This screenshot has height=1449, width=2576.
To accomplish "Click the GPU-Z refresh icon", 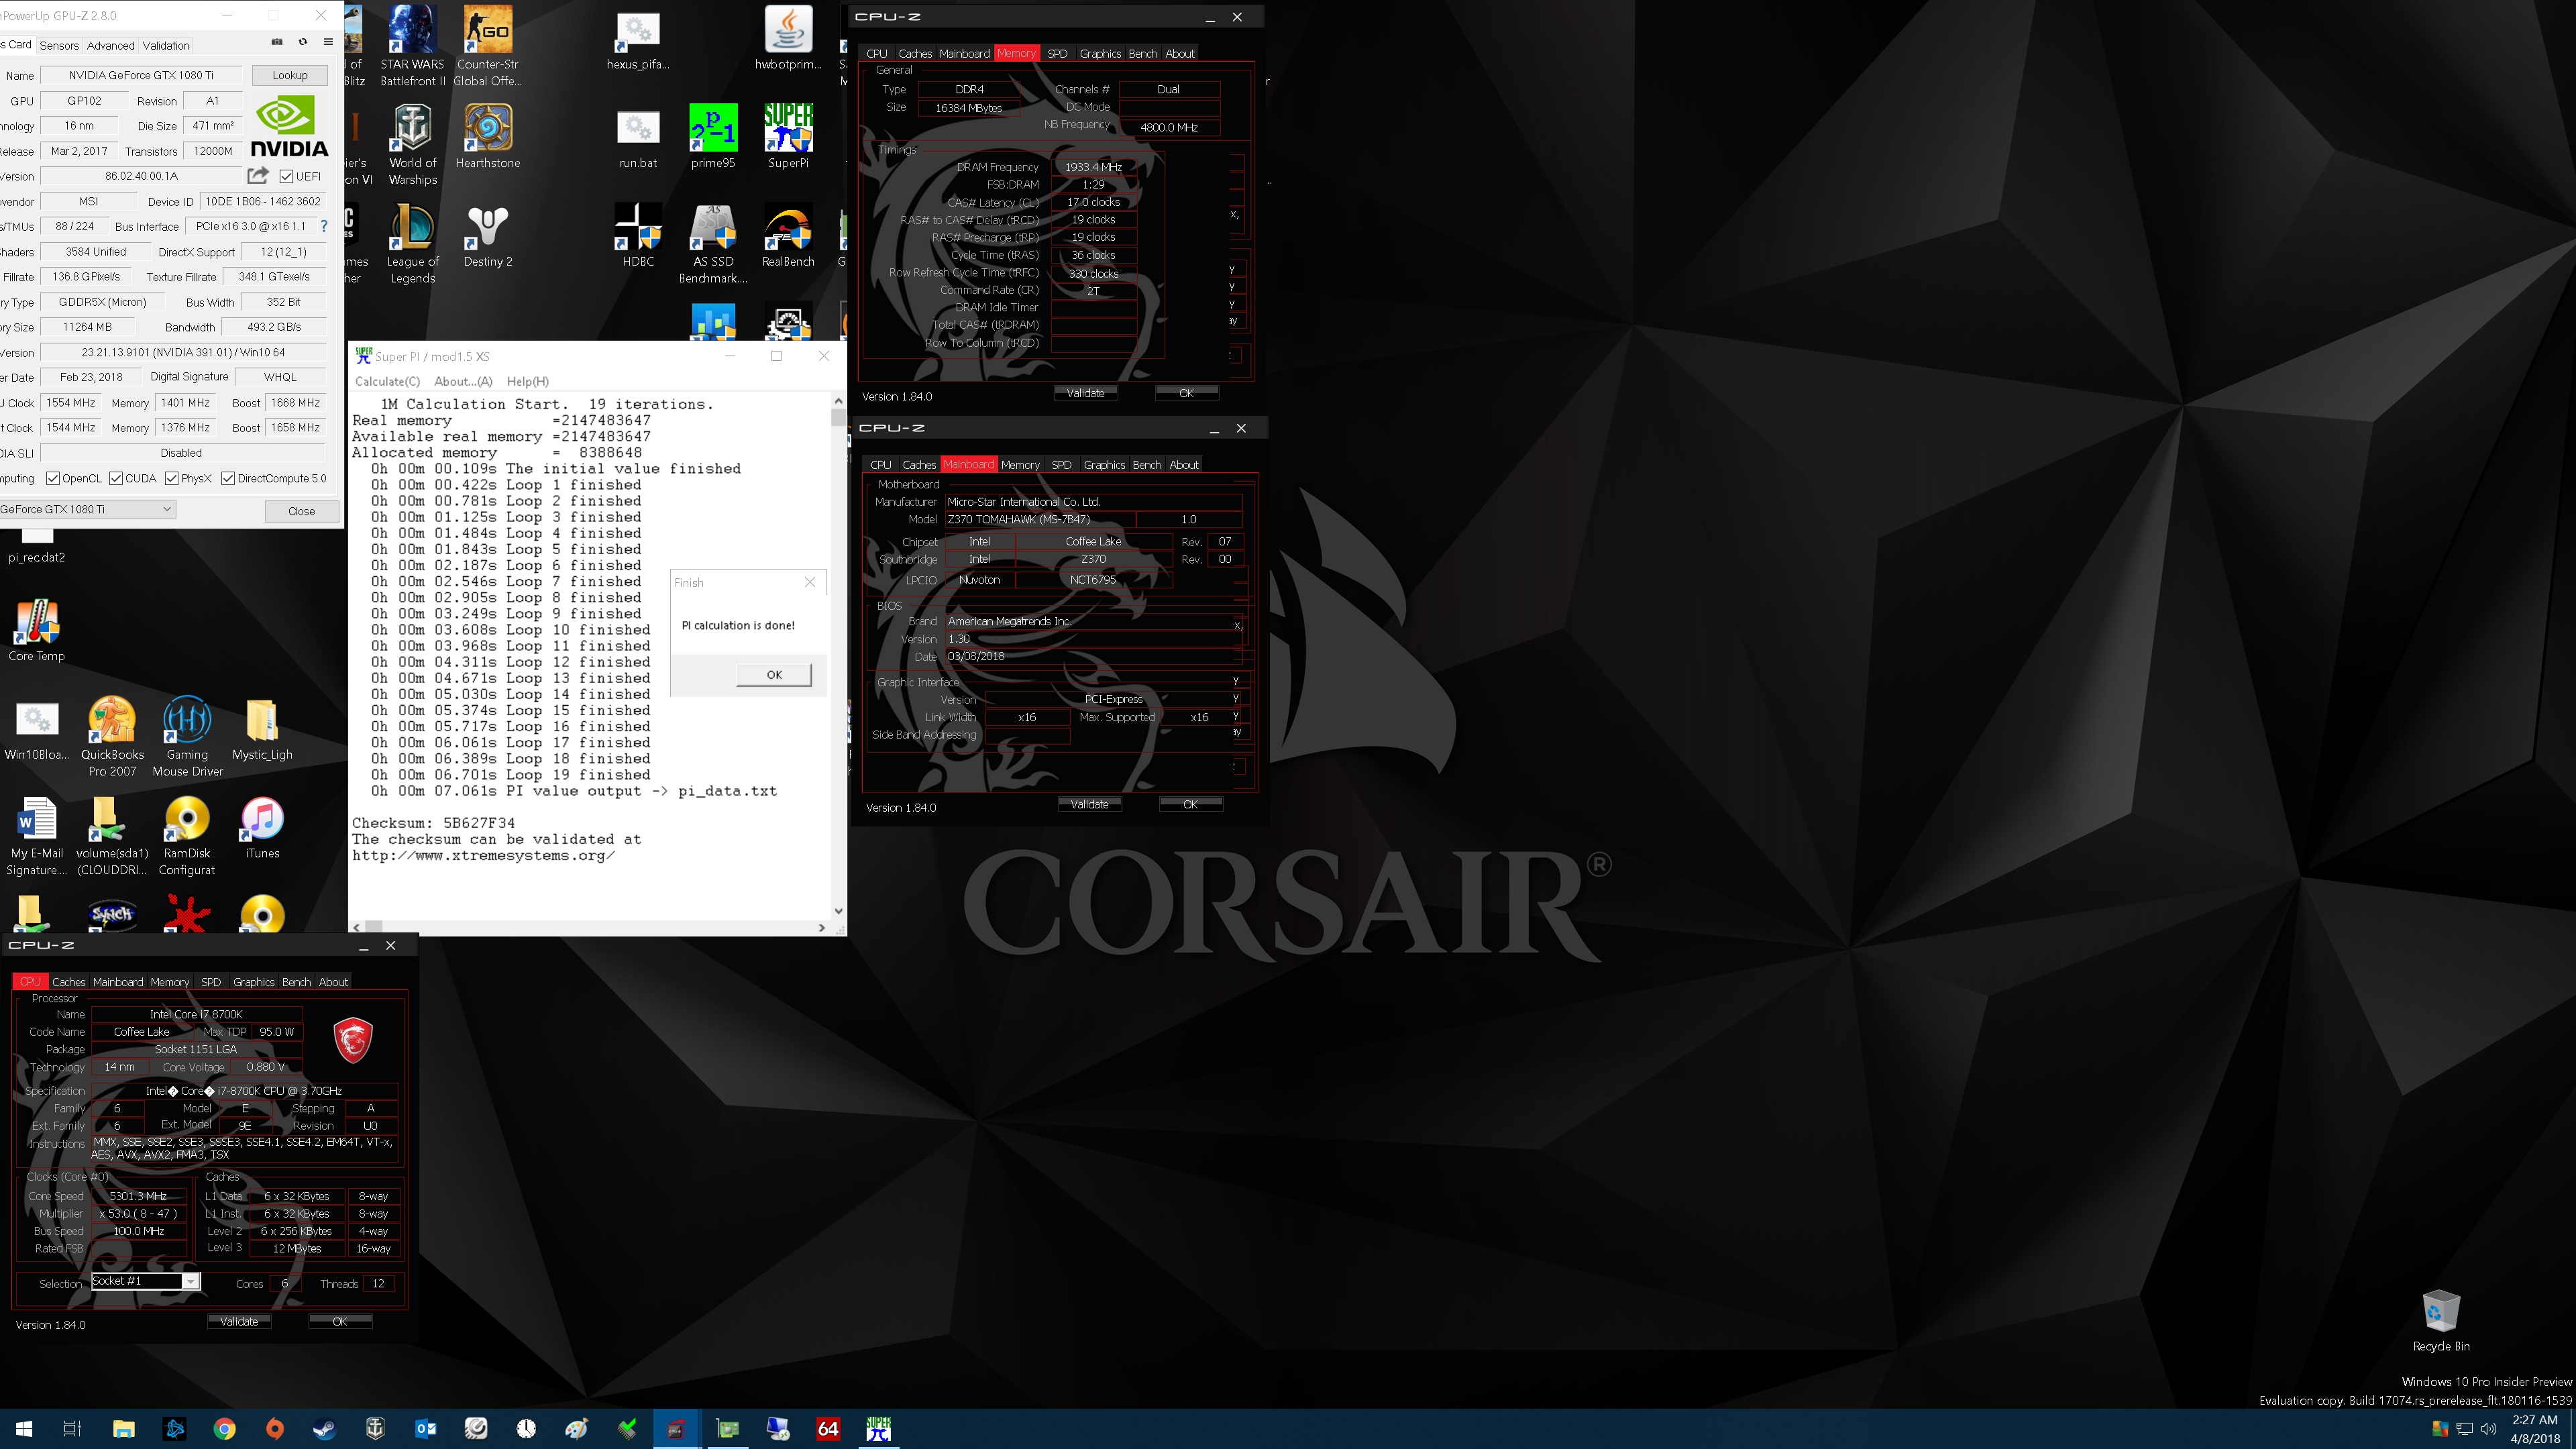I will (x=303, y=42).
